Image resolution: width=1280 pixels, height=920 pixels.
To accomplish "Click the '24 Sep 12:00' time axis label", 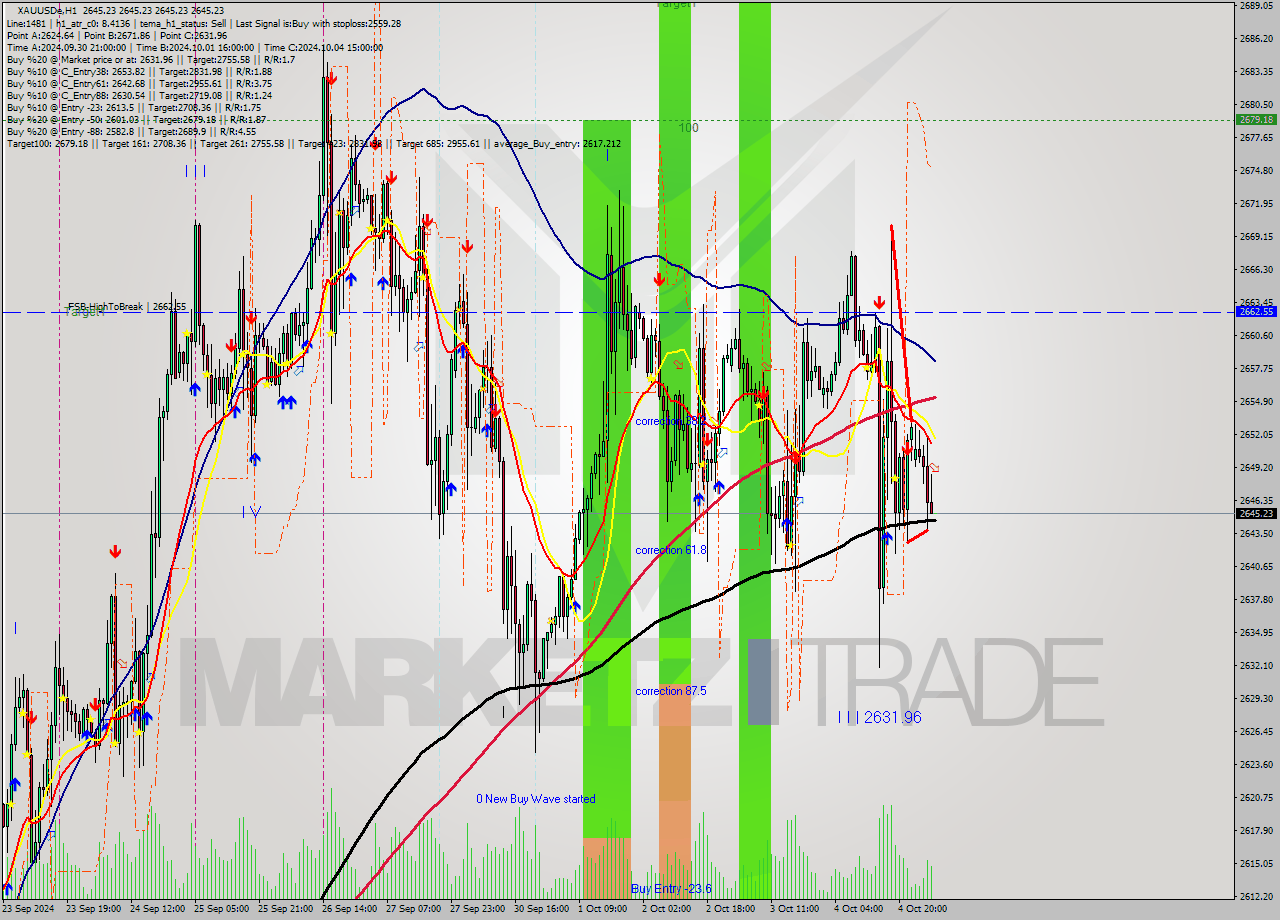I will point(158,910).
